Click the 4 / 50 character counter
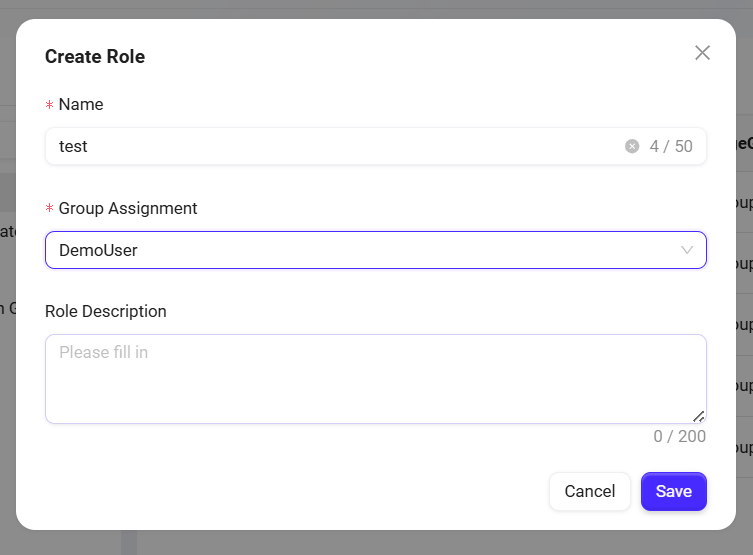The image size is (753, 555). pos(671,146)
